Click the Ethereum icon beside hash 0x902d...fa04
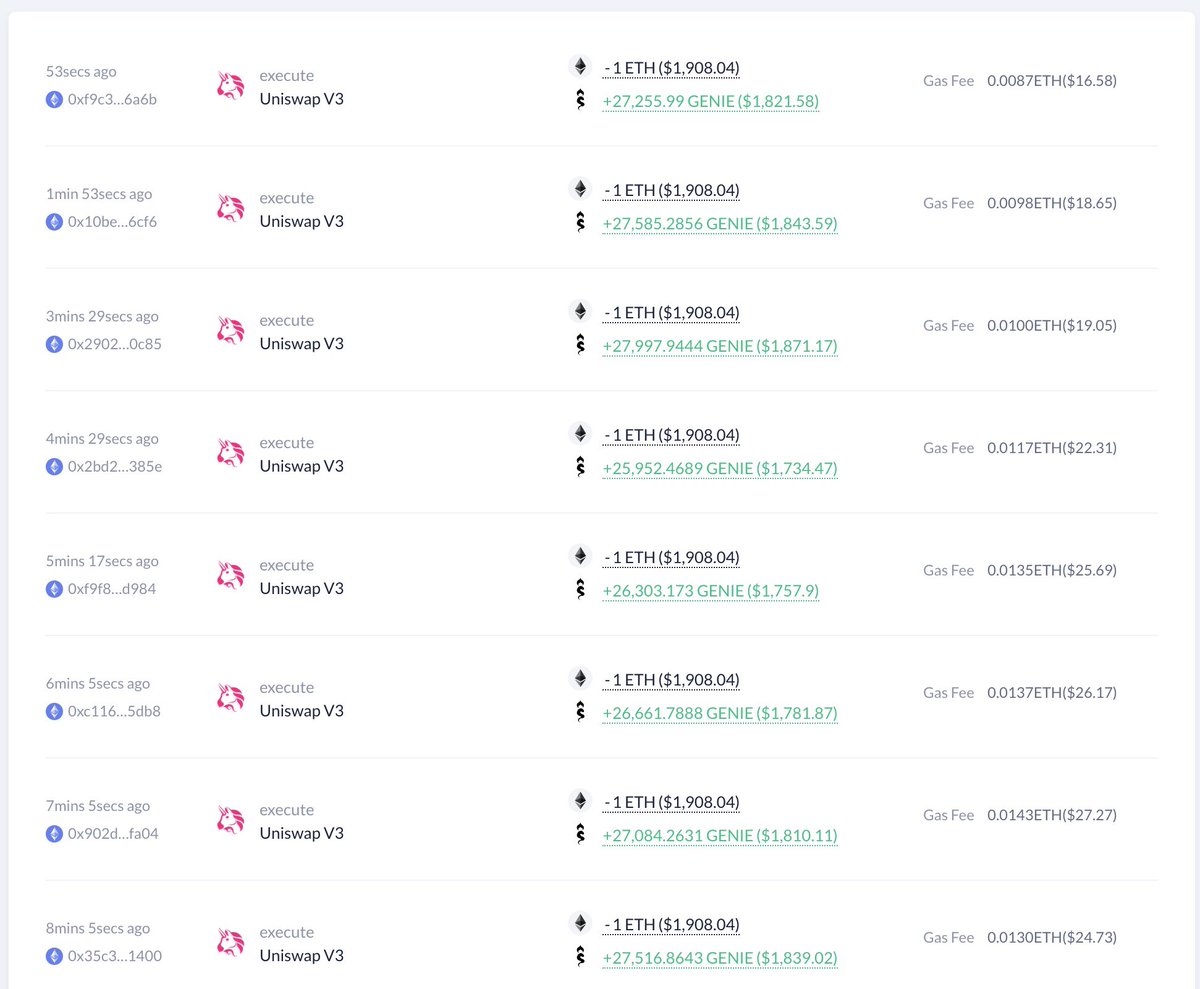1200x989 pixels. pyautogui.click(x=54, y=834)
